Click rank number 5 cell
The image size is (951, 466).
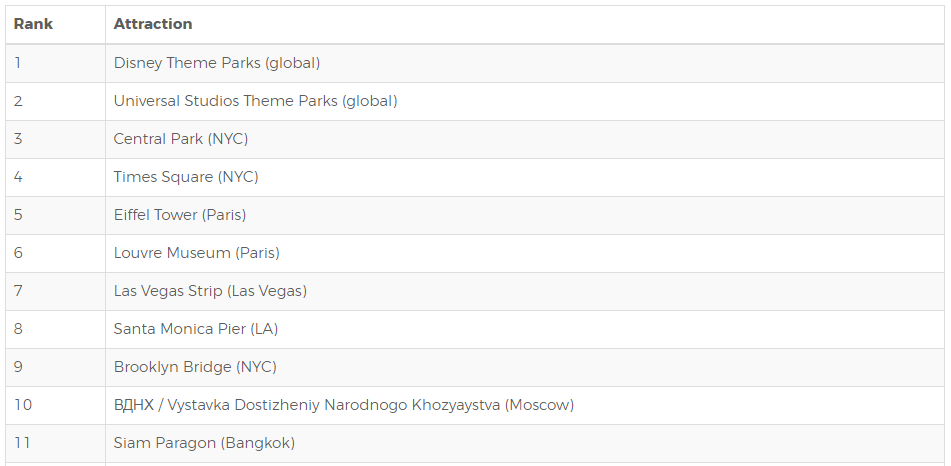coord(55,215)
